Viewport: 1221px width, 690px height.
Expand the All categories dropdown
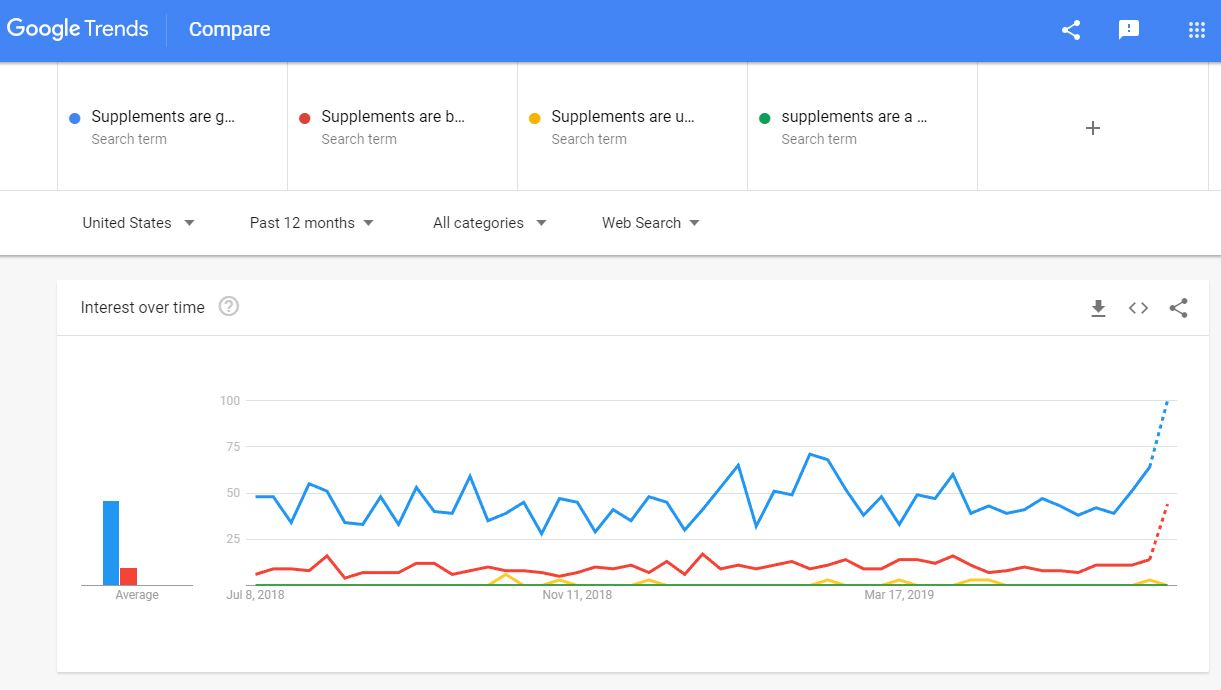coord(490,223)
